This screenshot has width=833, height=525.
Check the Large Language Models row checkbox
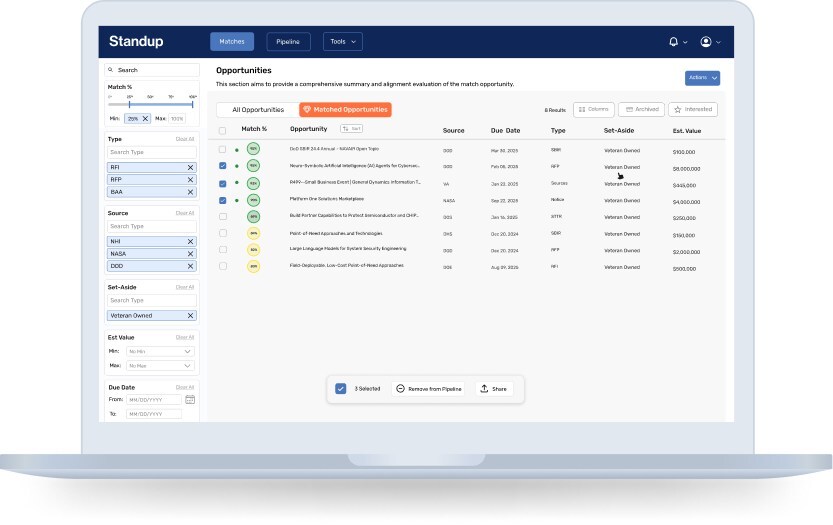pyautogui.click(x=223, y=249)
